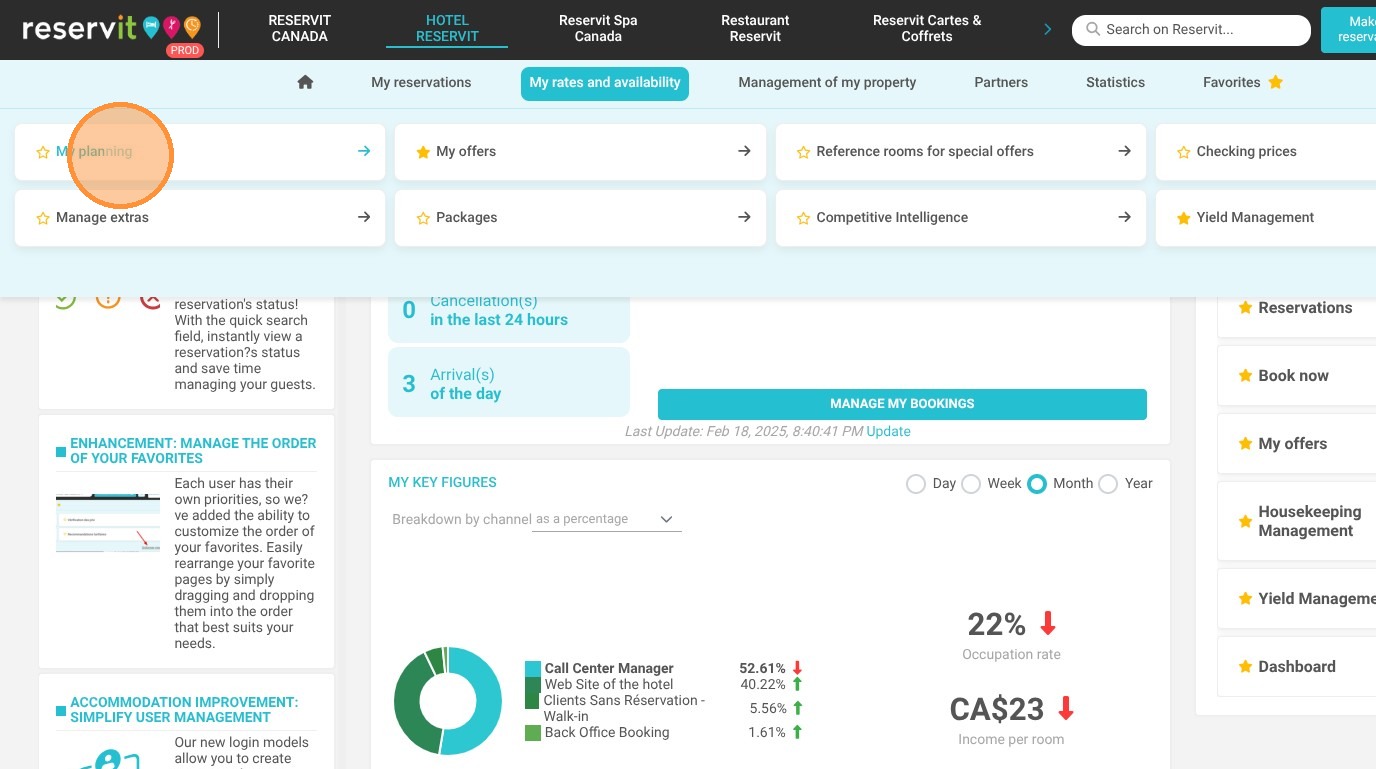The image size is (1376, 769).
Task: Click the red PROD badge
Action: (185, 50)
